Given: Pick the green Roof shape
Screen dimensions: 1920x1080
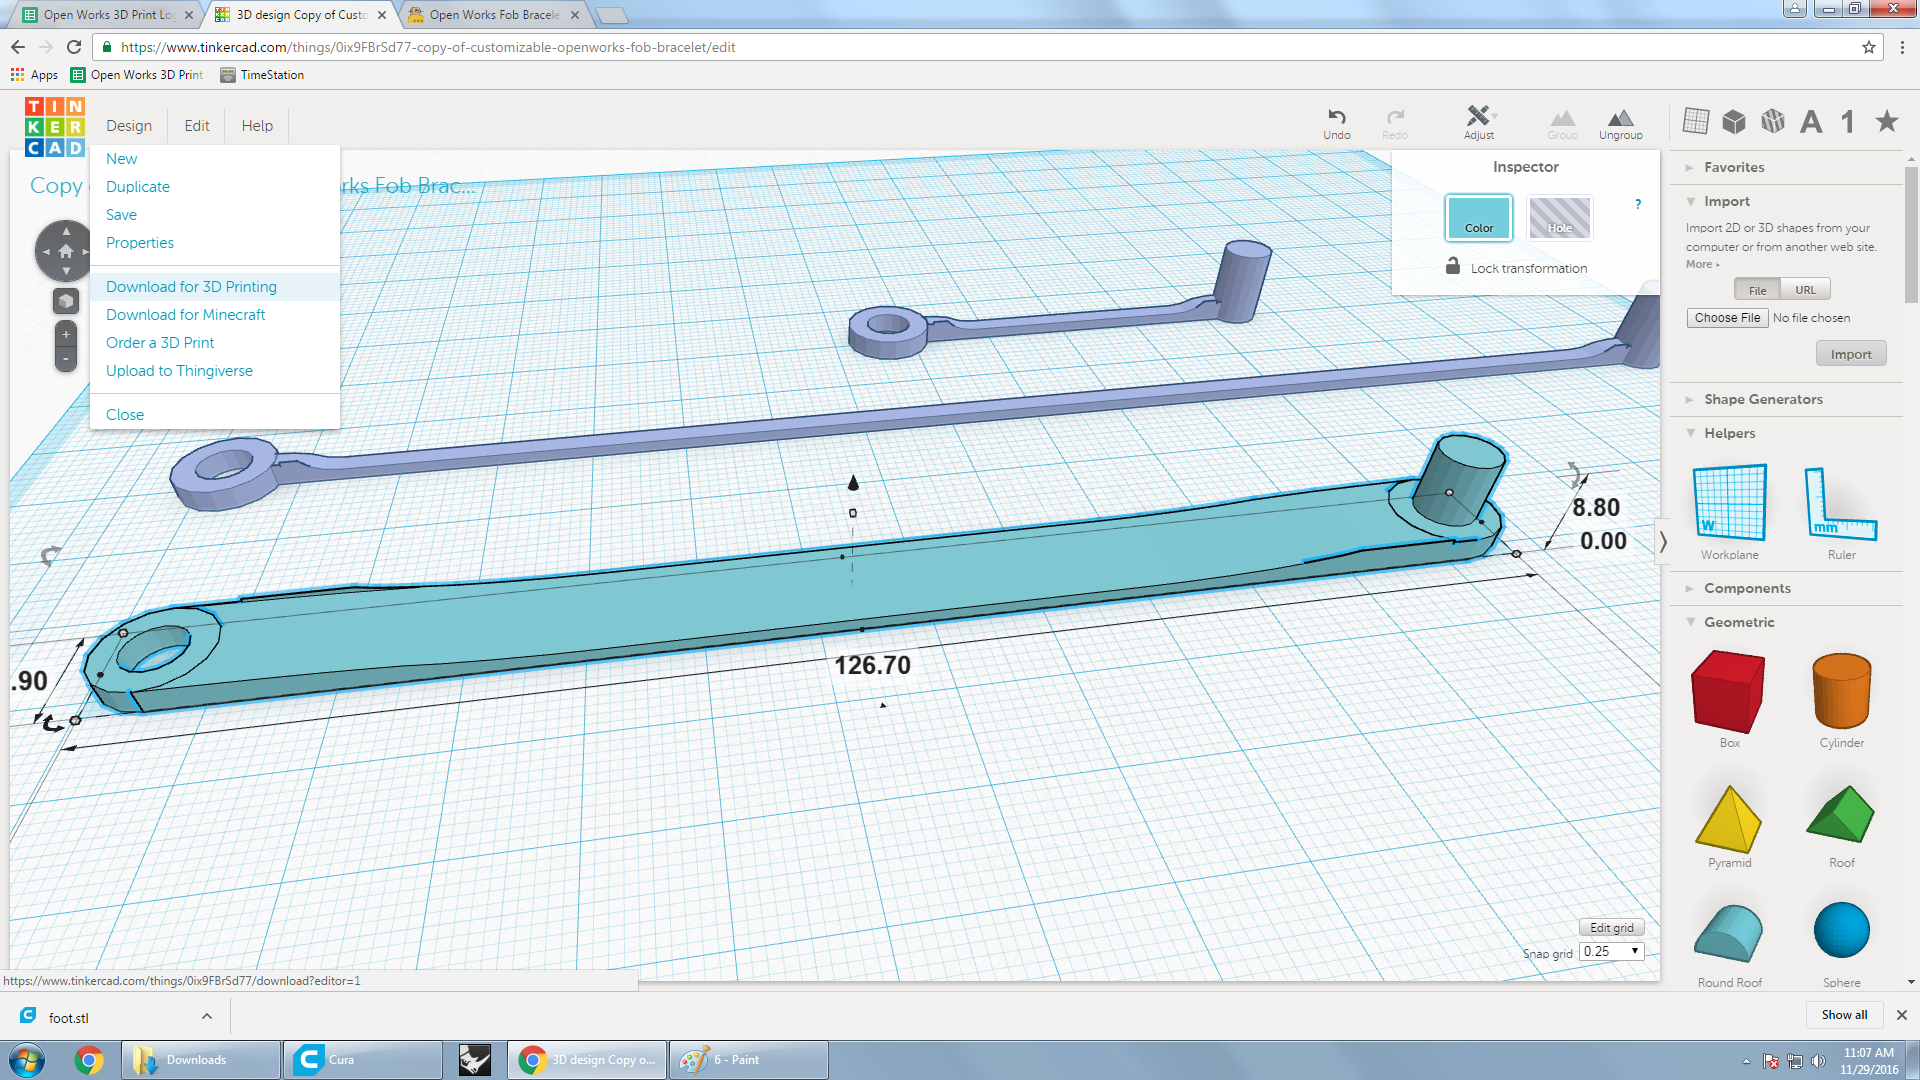Looking at the screenshot, I should [1841, 826].
